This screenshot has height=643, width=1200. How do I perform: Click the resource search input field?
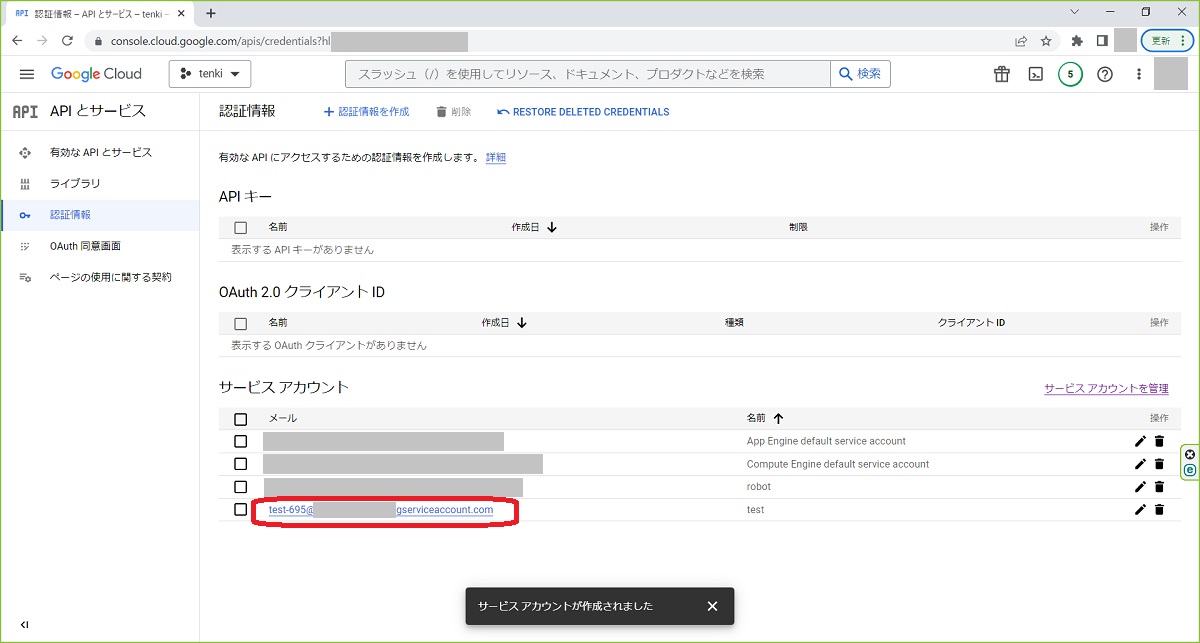[588, 74]
